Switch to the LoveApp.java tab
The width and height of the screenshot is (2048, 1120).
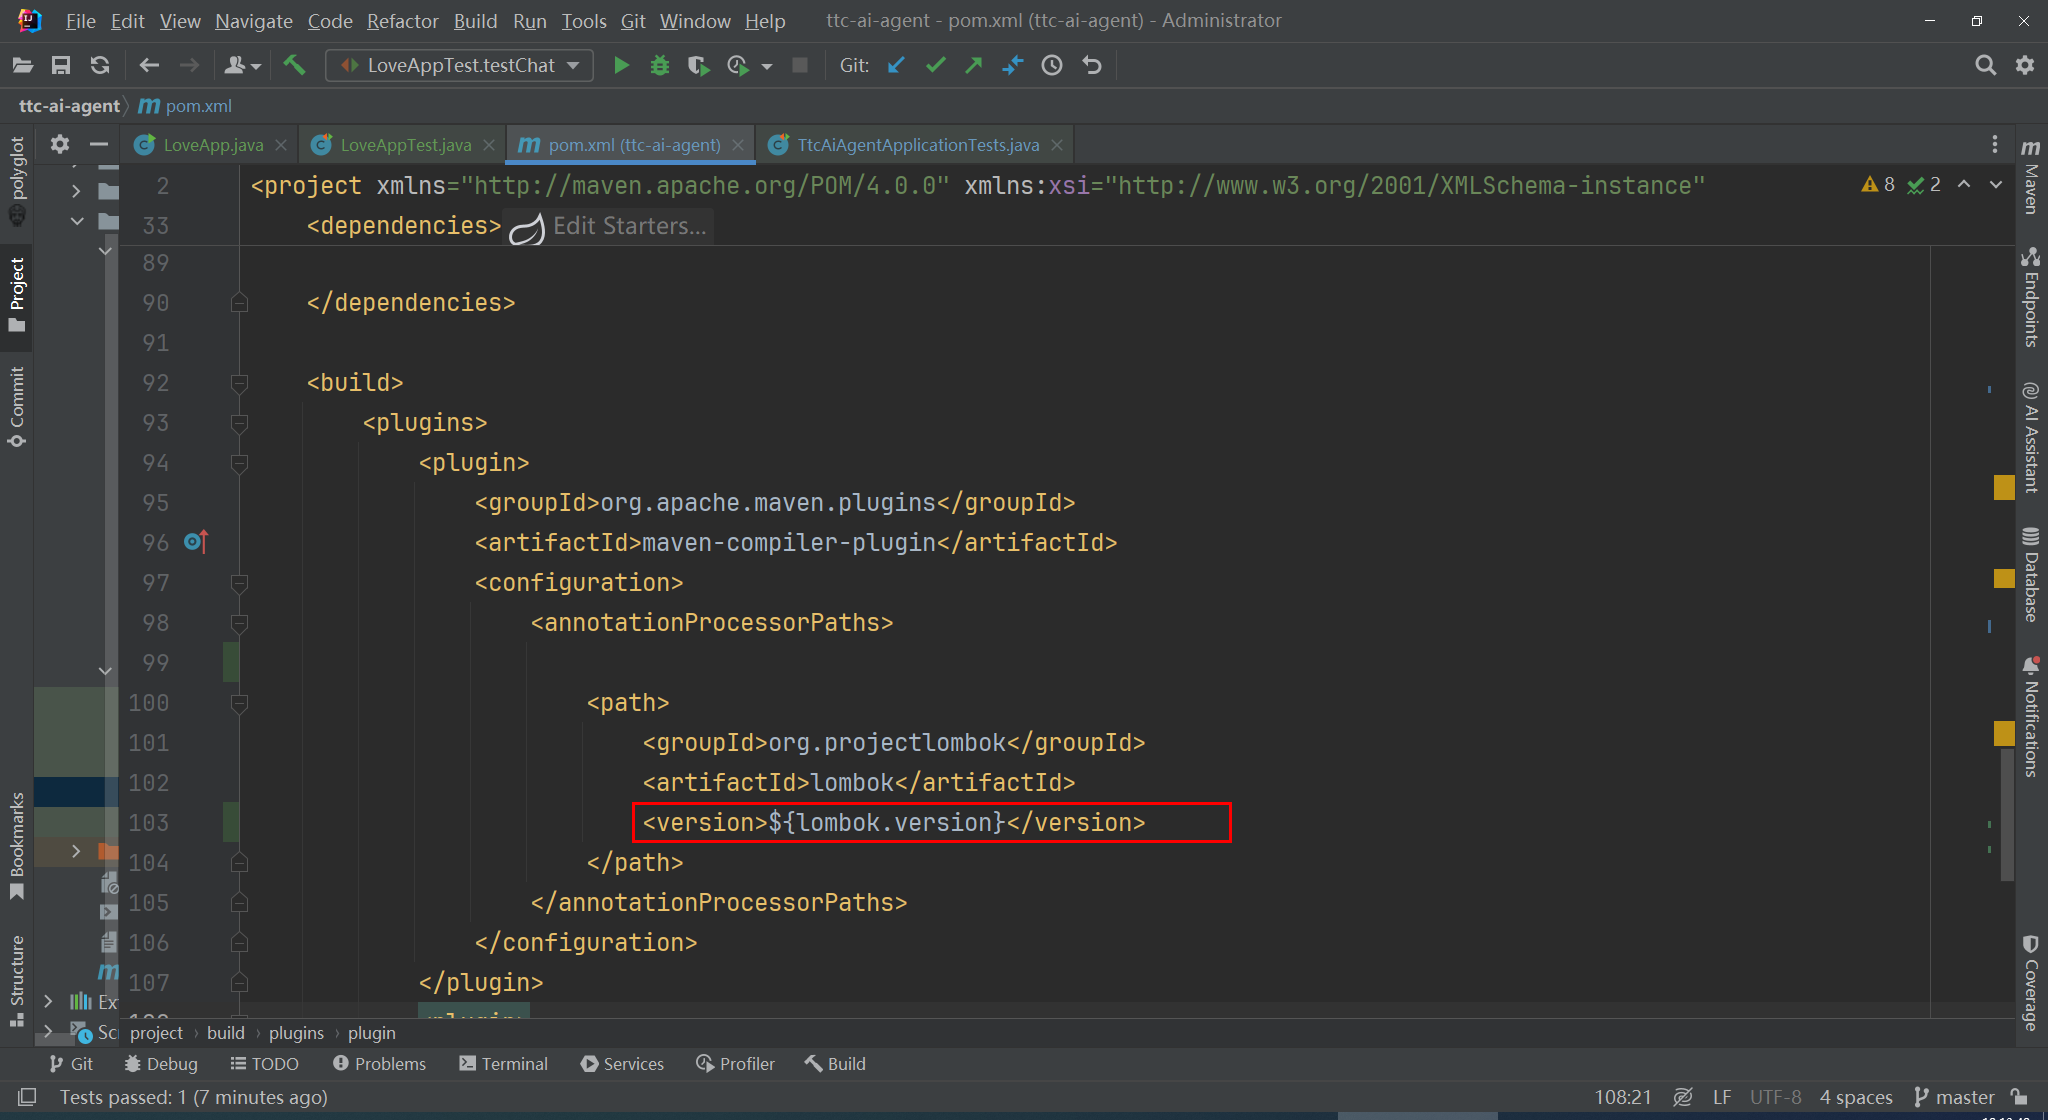click(210, 144)
